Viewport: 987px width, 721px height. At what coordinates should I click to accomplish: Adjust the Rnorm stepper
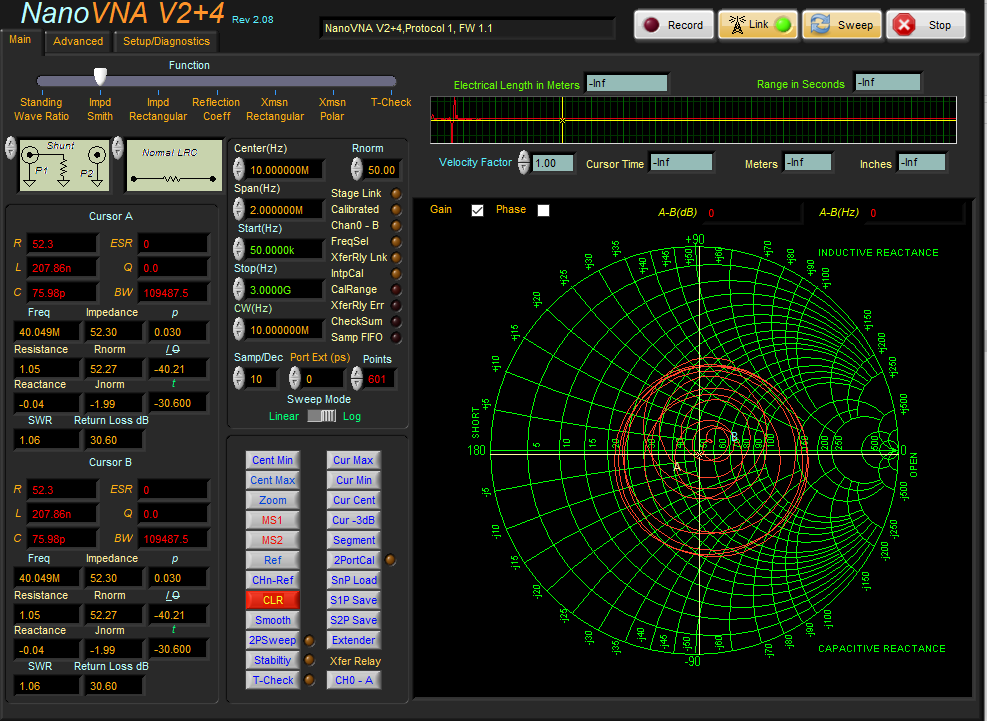(x=357, y=169)
